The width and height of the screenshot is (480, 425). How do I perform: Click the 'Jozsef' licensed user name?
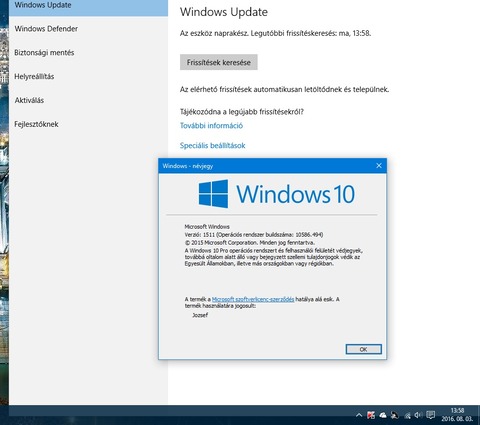[x=200, y=315]
